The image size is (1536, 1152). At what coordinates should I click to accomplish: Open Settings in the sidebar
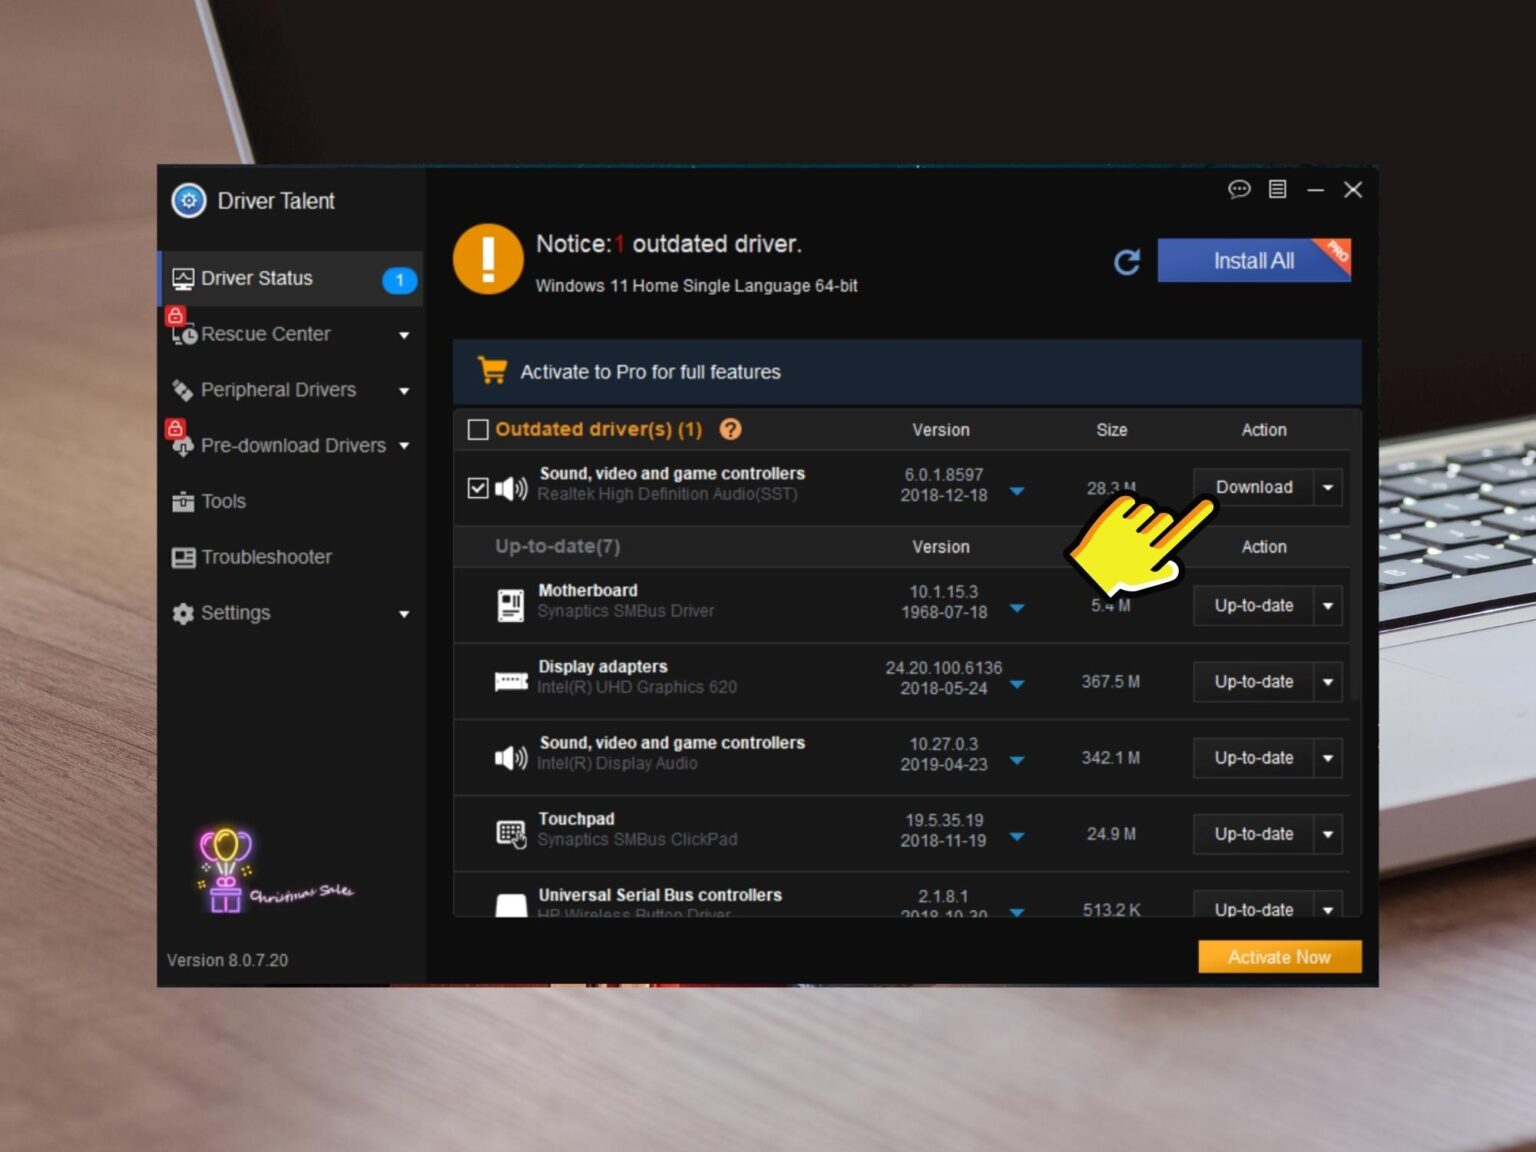point(291,613)
